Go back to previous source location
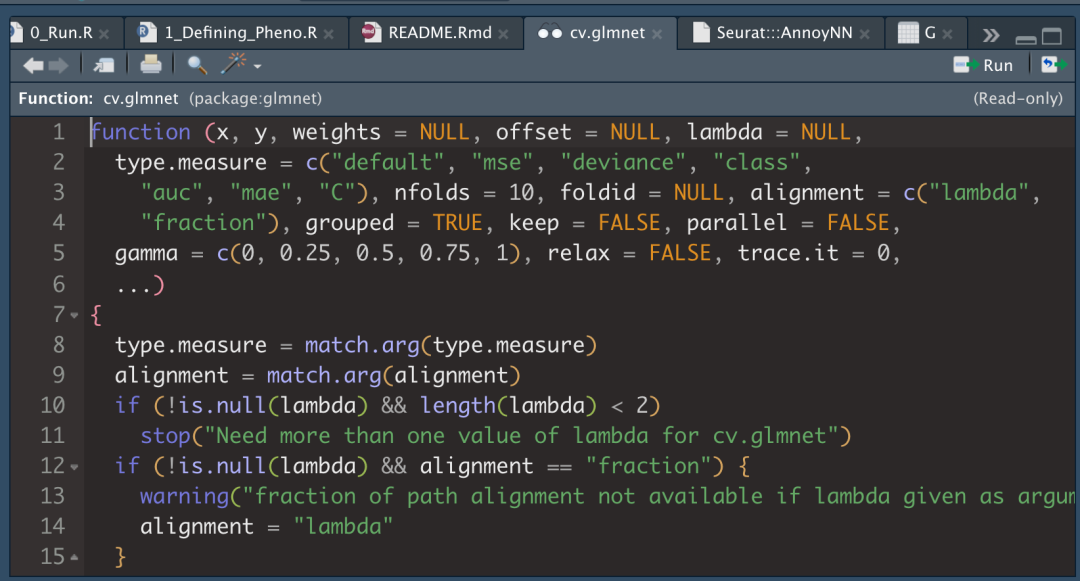 click(33, 65)
